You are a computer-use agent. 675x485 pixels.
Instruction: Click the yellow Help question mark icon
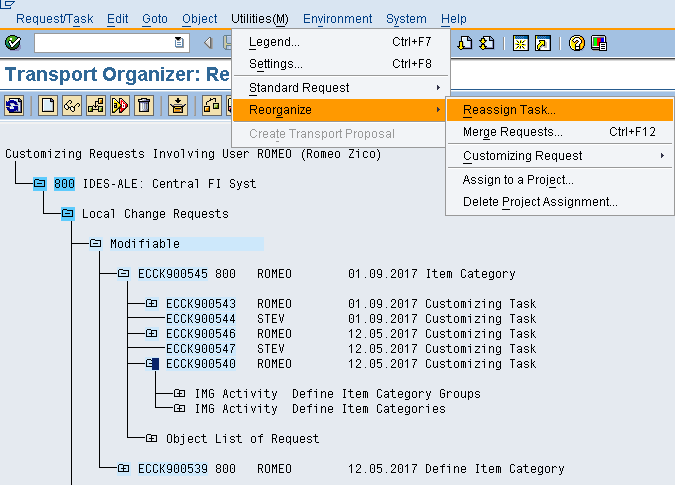point(576,43)
